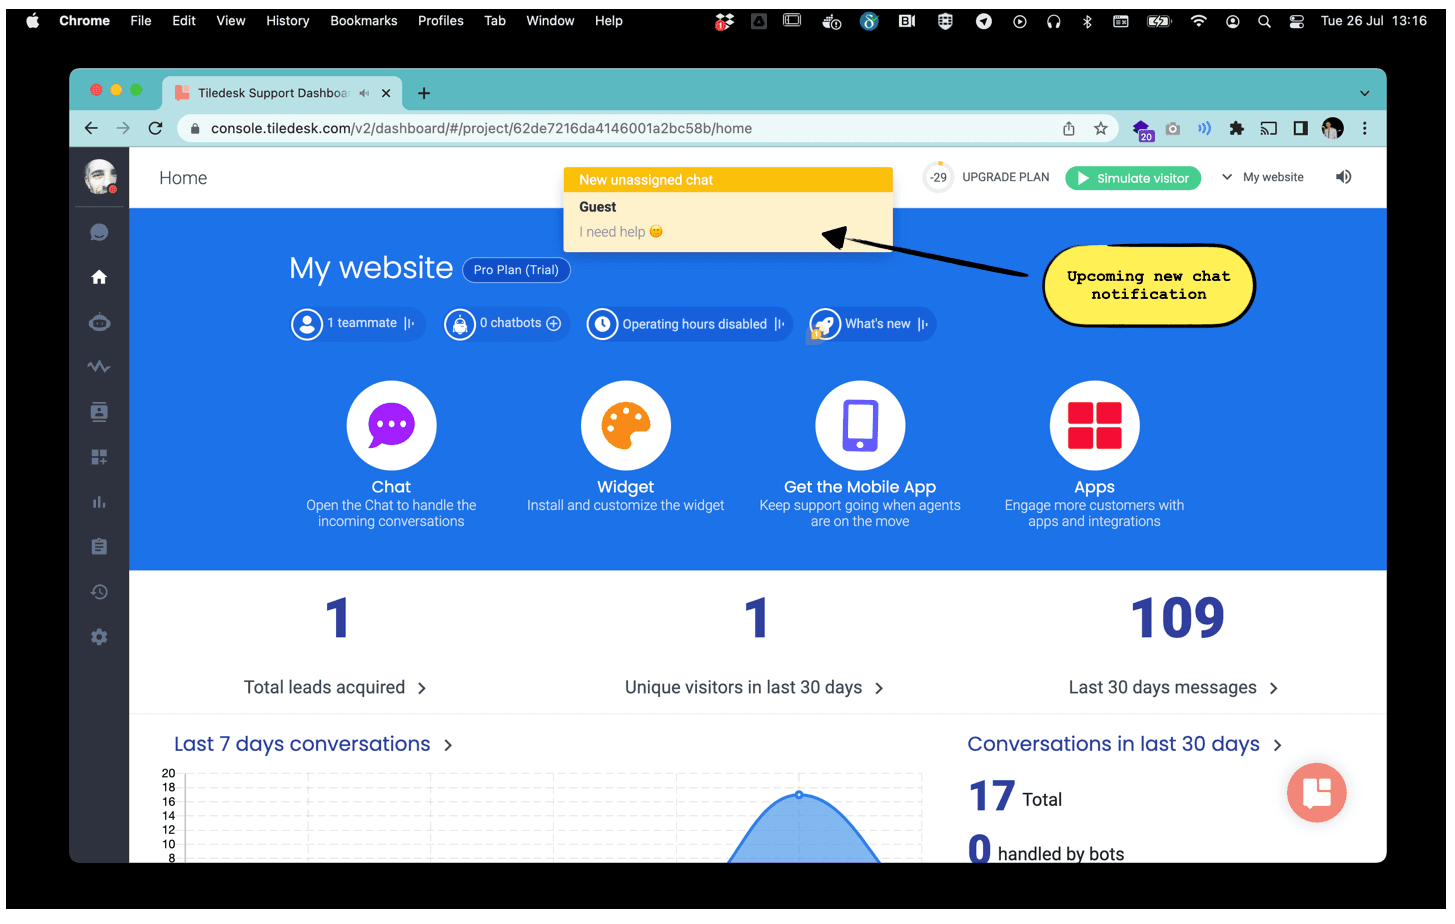Open Settings gear in the sidebar
This screenshot has width=1455, height=924.
99,637
